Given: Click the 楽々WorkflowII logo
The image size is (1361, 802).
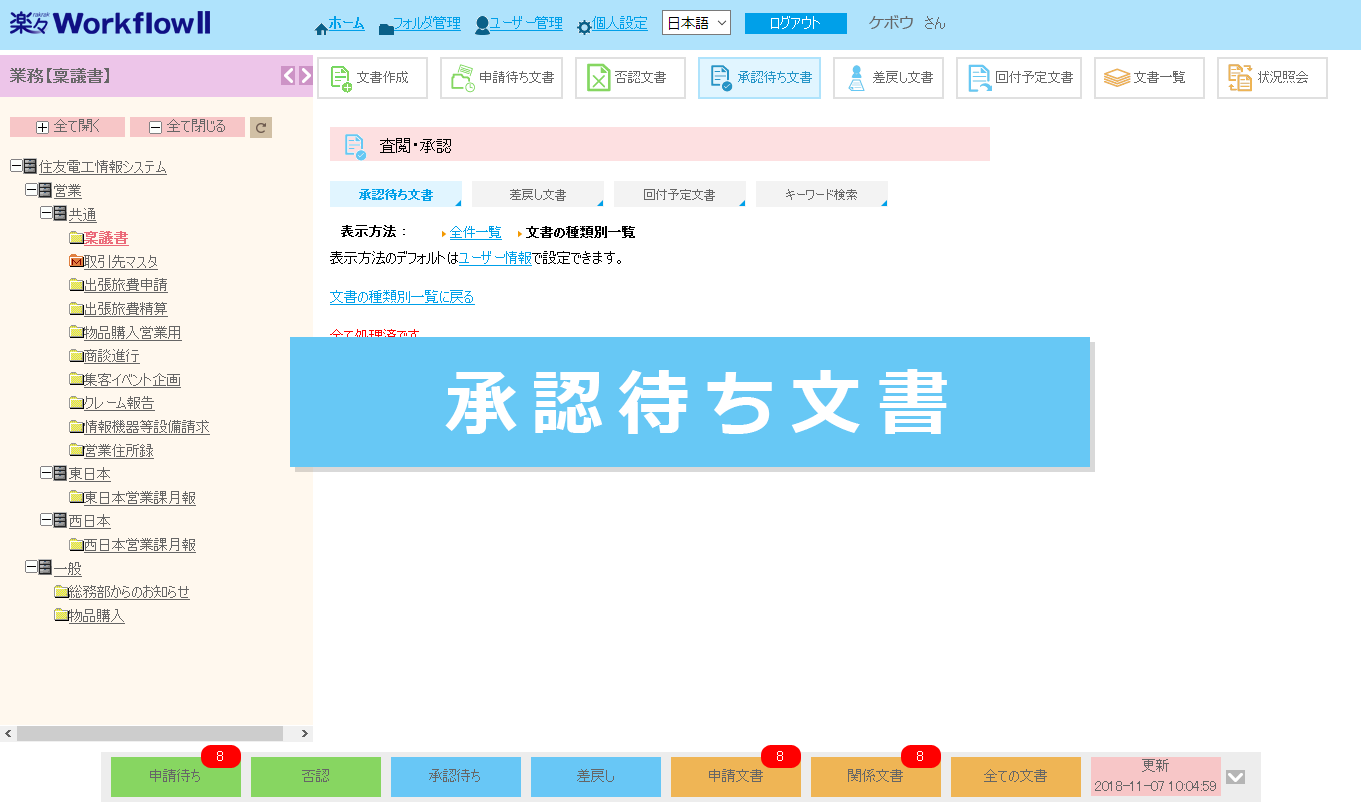Looking at the screenshot, I should click(110, 23).
